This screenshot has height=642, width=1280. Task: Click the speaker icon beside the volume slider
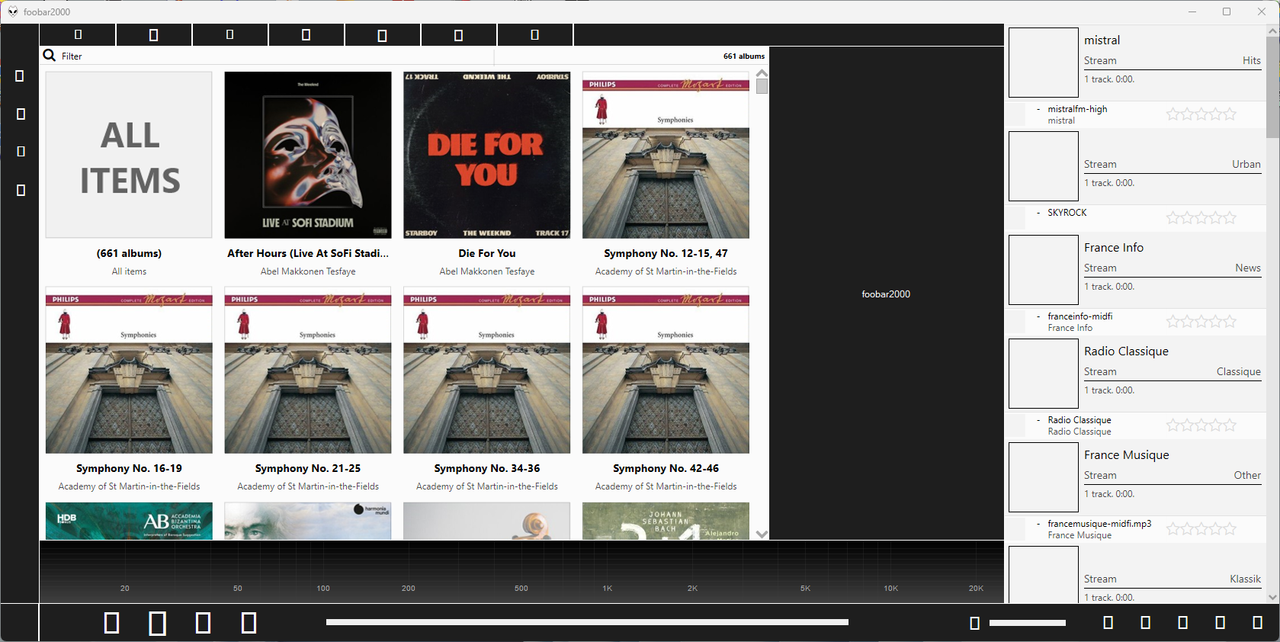(x=975, y=623)
